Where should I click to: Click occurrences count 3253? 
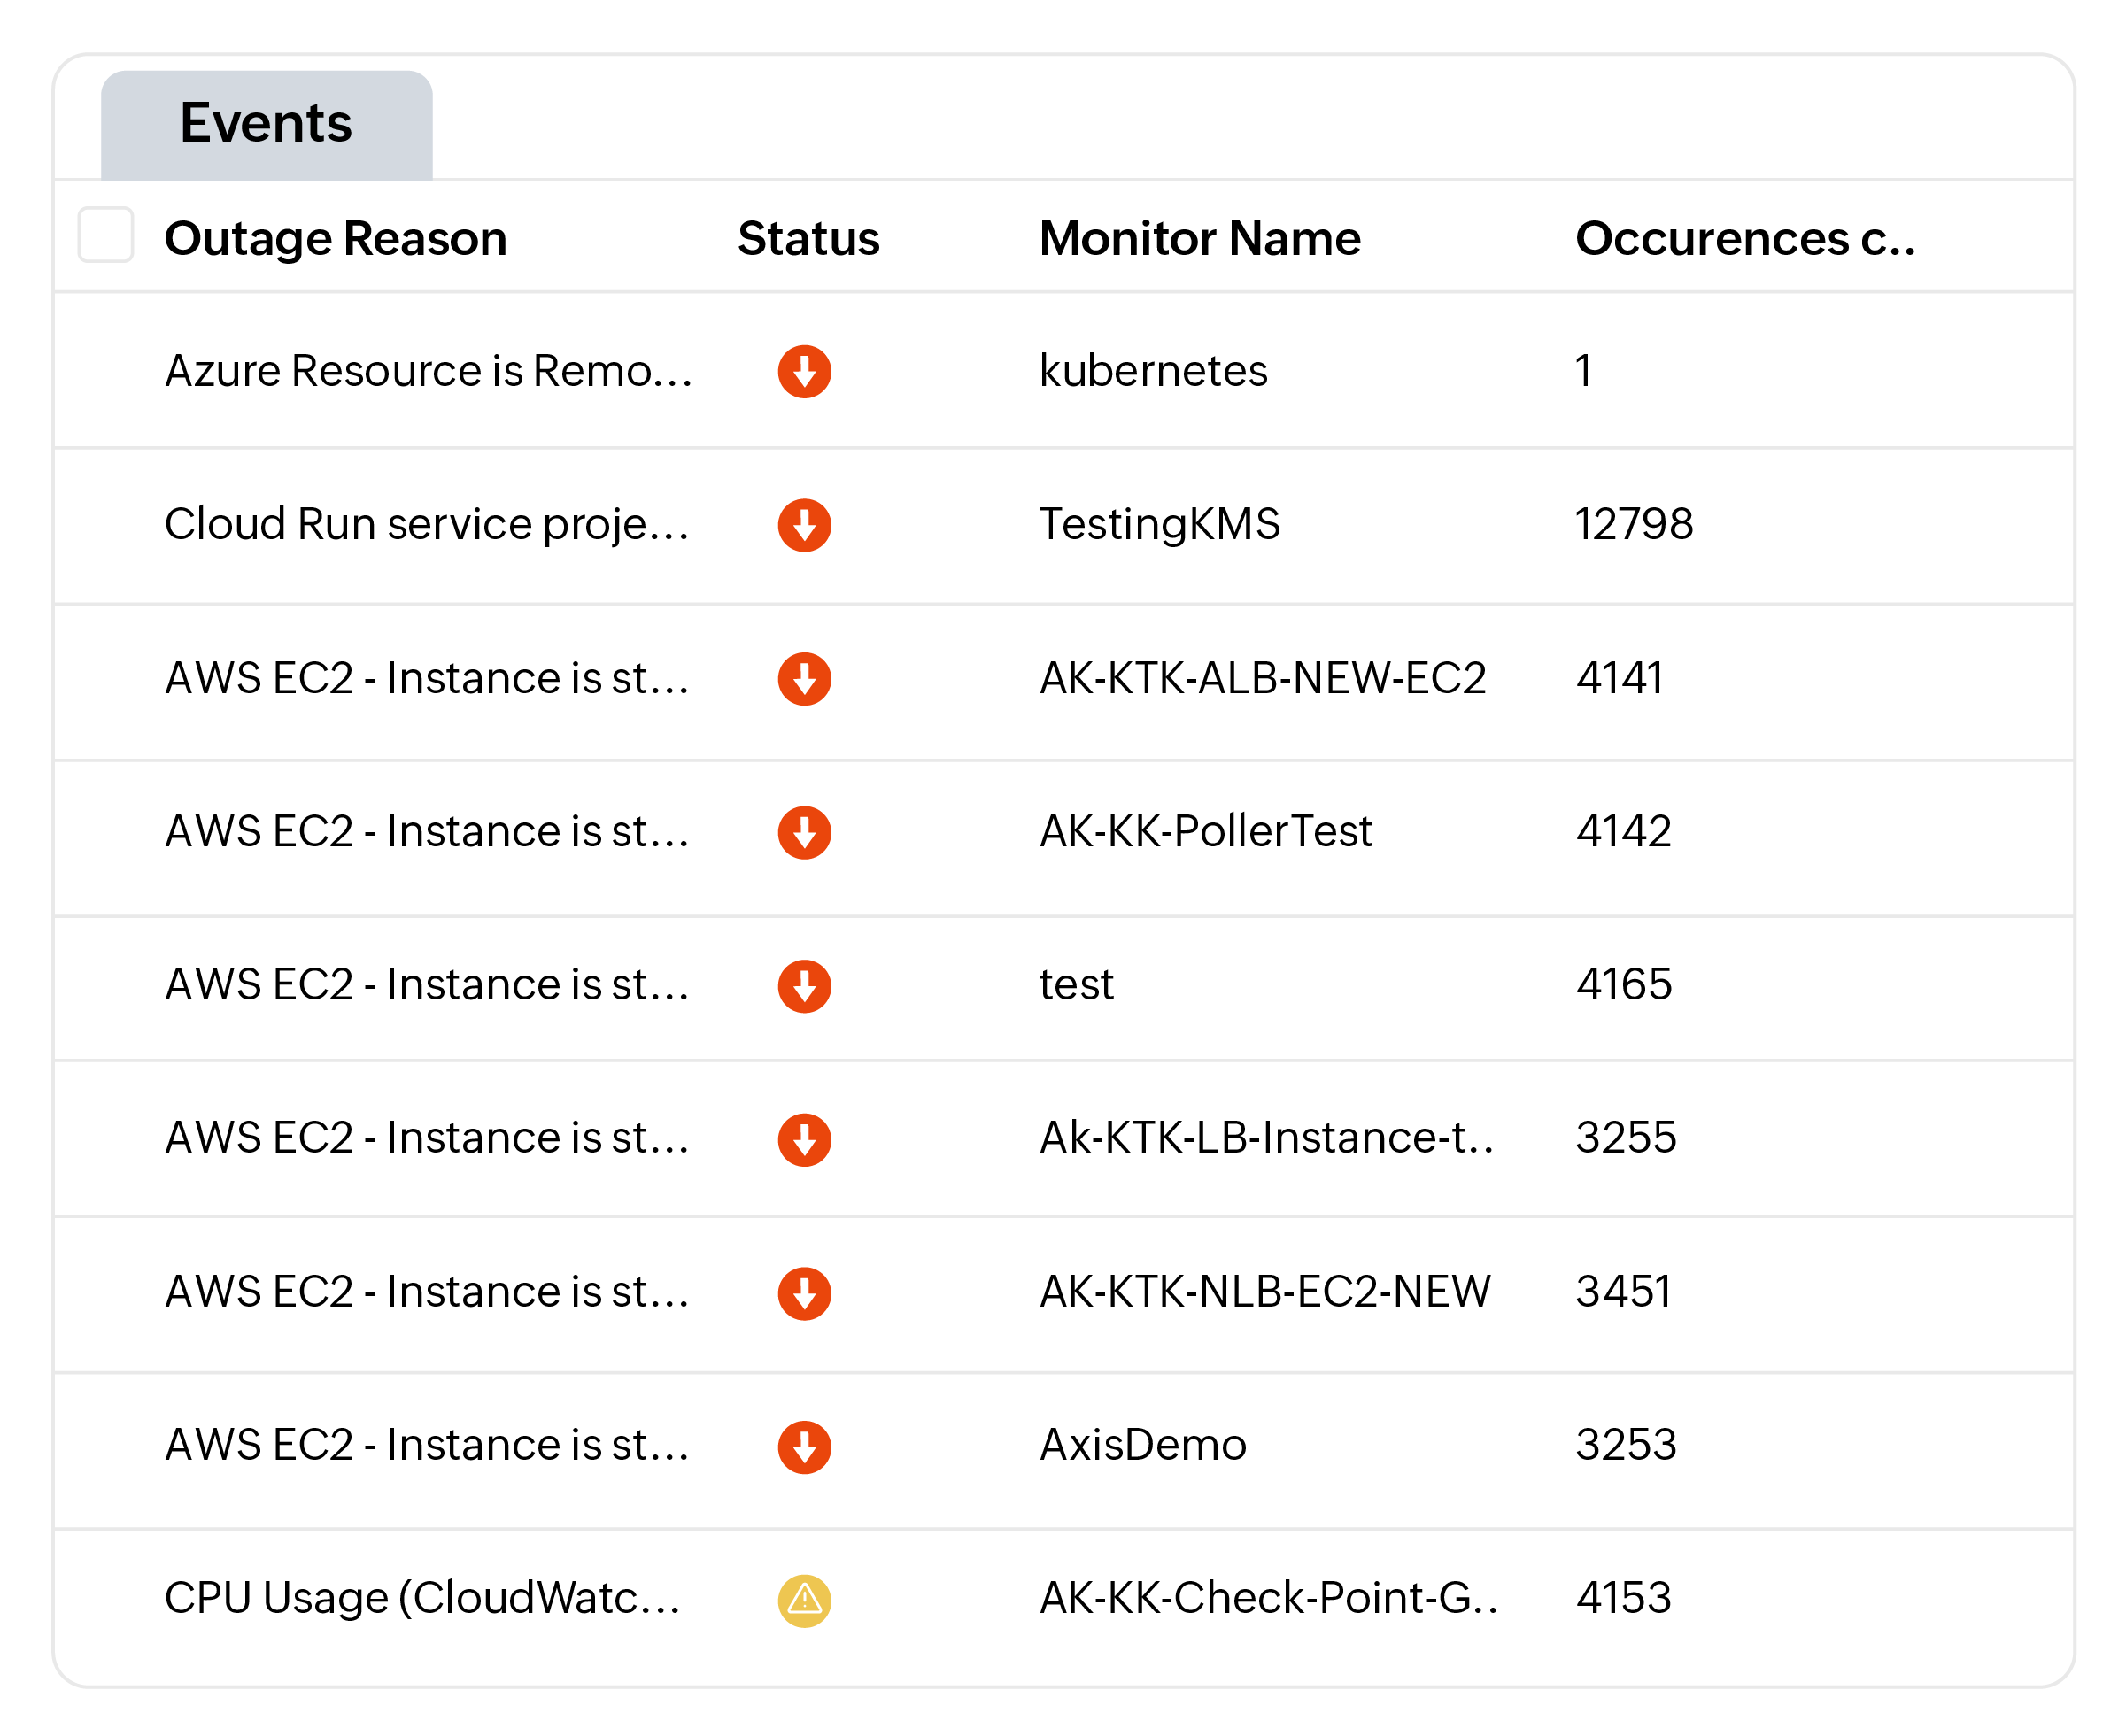1626,1445
